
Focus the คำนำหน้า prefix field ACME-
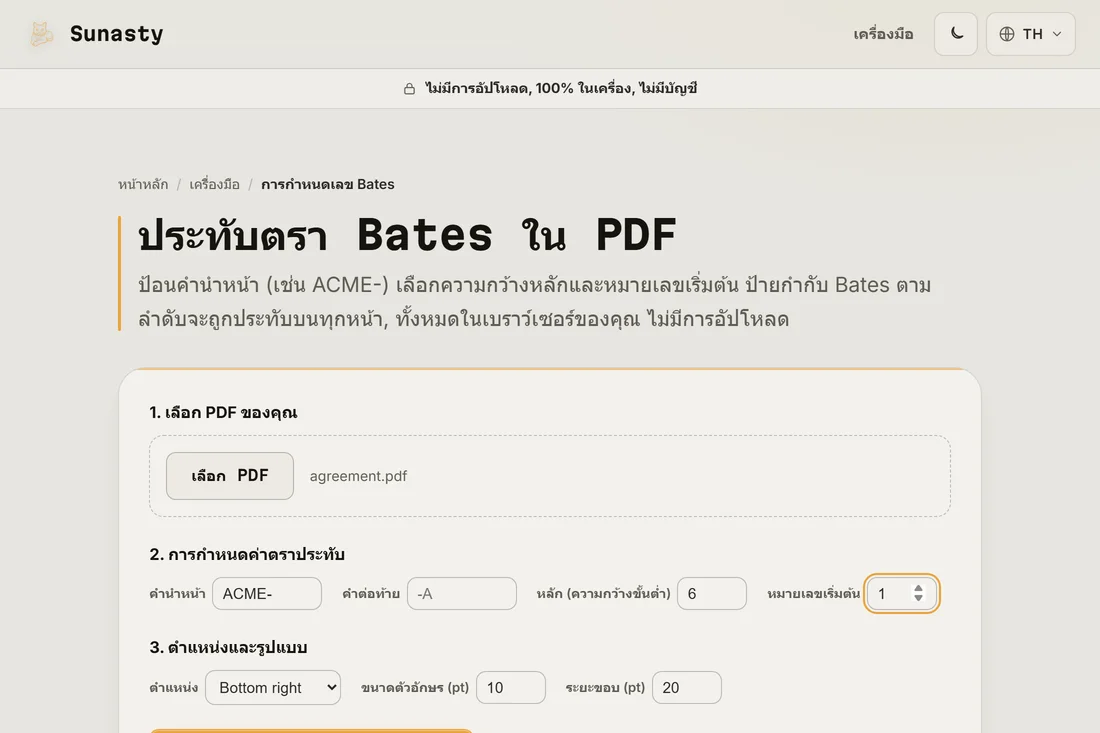pyautogui.click(x=267, y=593)
